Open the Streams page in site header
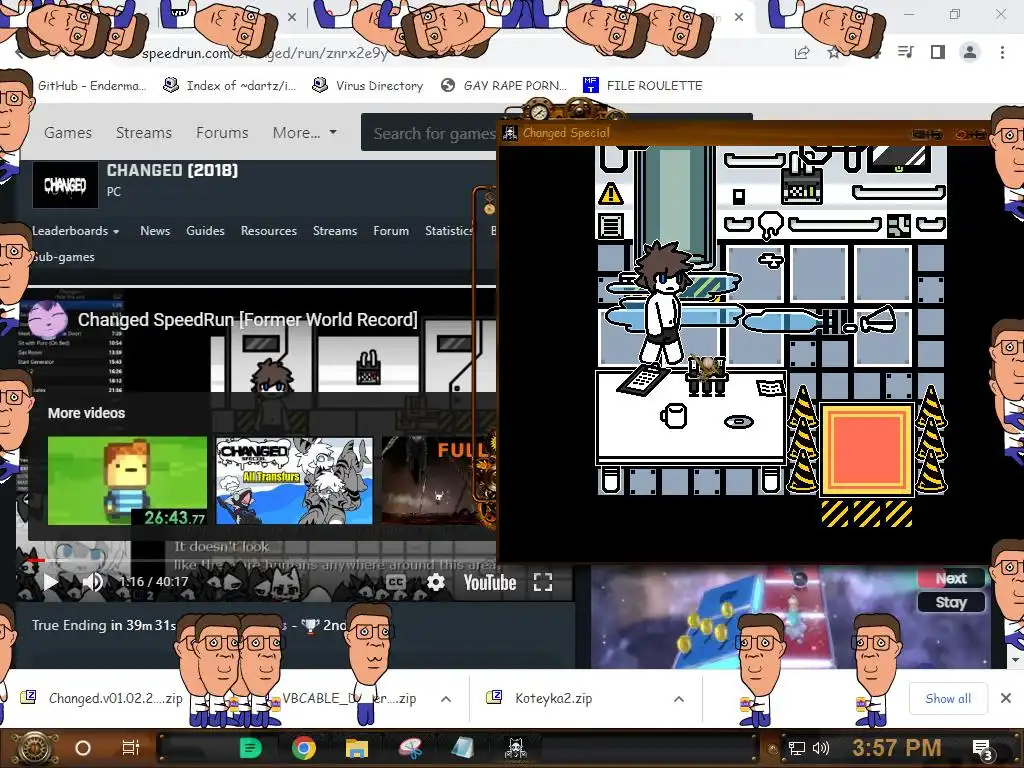The image size is (1024, 768). tap(144, 133)
